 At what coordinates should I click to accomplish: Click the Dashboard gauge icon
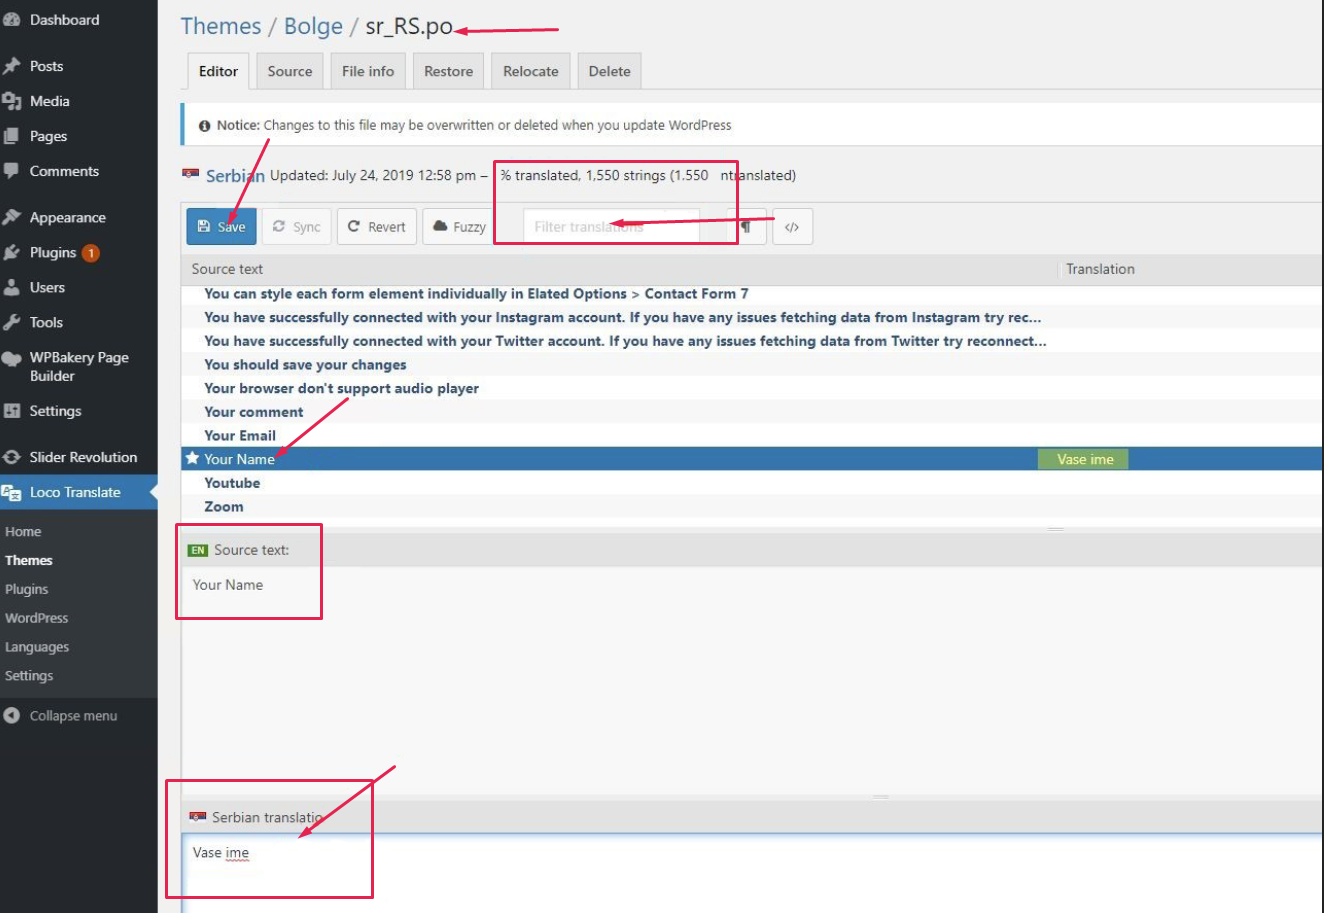12,20
